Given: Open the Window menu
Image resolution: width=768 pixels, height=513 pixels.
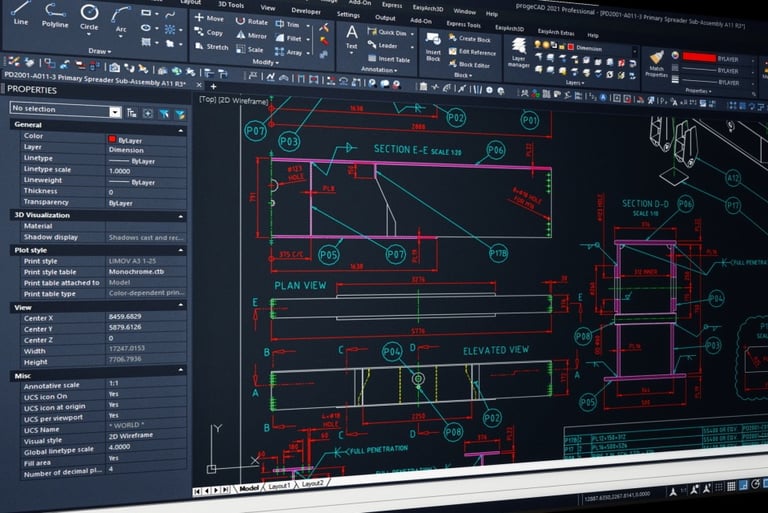Looking at the screenshot, I should [x=464, y=11].
